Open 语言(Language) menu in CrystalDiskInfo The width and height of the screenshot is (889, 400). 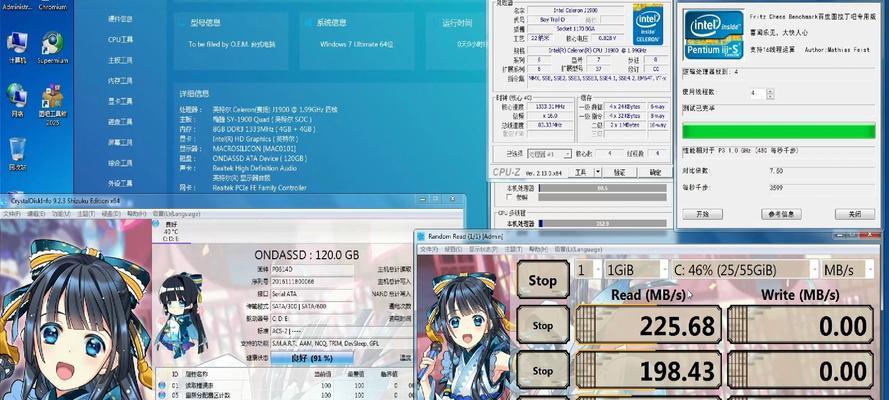point(176,214)
